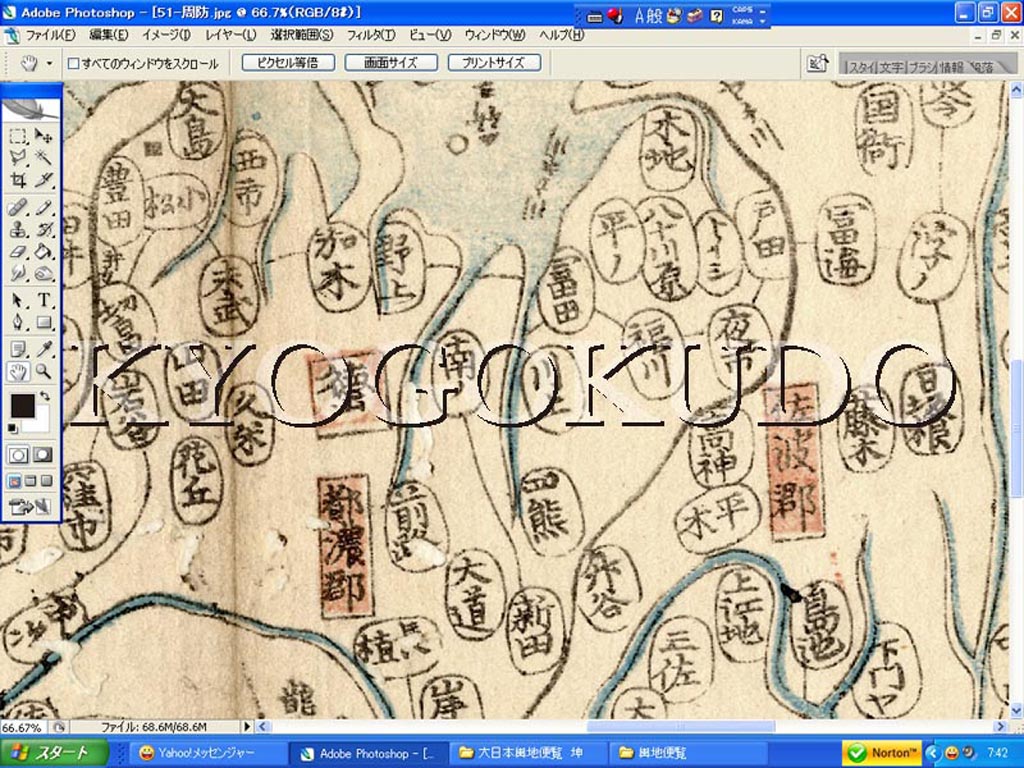The image size is (1024, 768).
Task: Select the Sponge tool
Action: click(43, 272)
